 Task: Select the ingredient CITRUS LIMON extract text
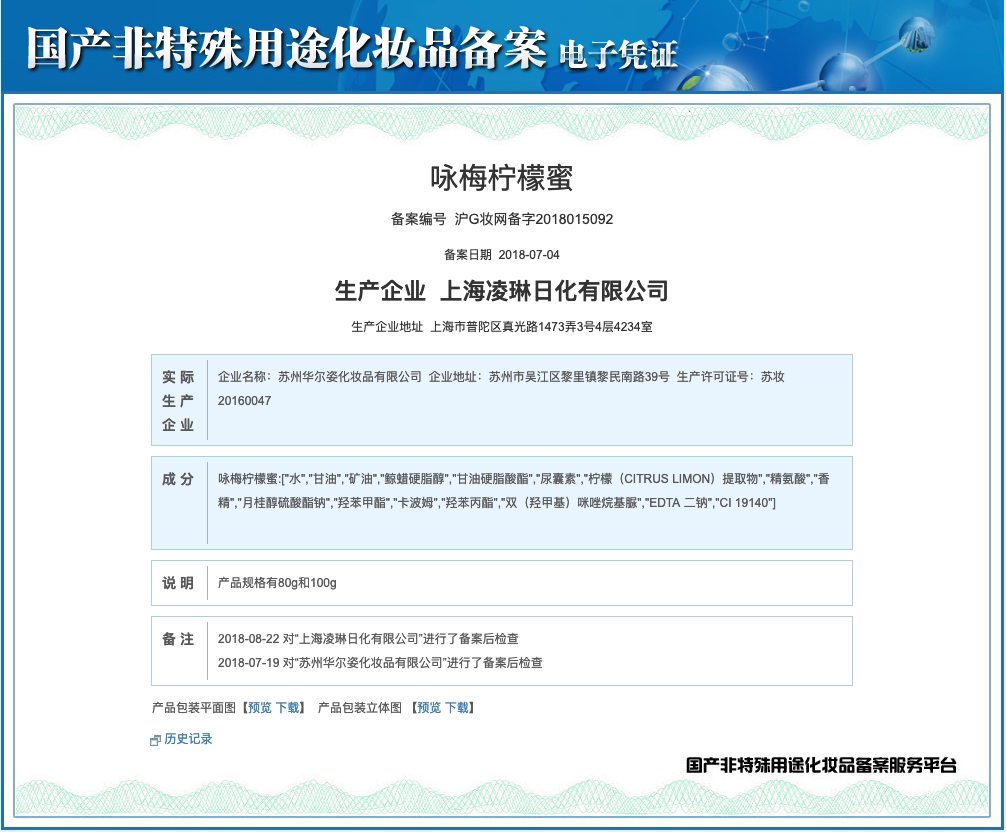[674, 479]
